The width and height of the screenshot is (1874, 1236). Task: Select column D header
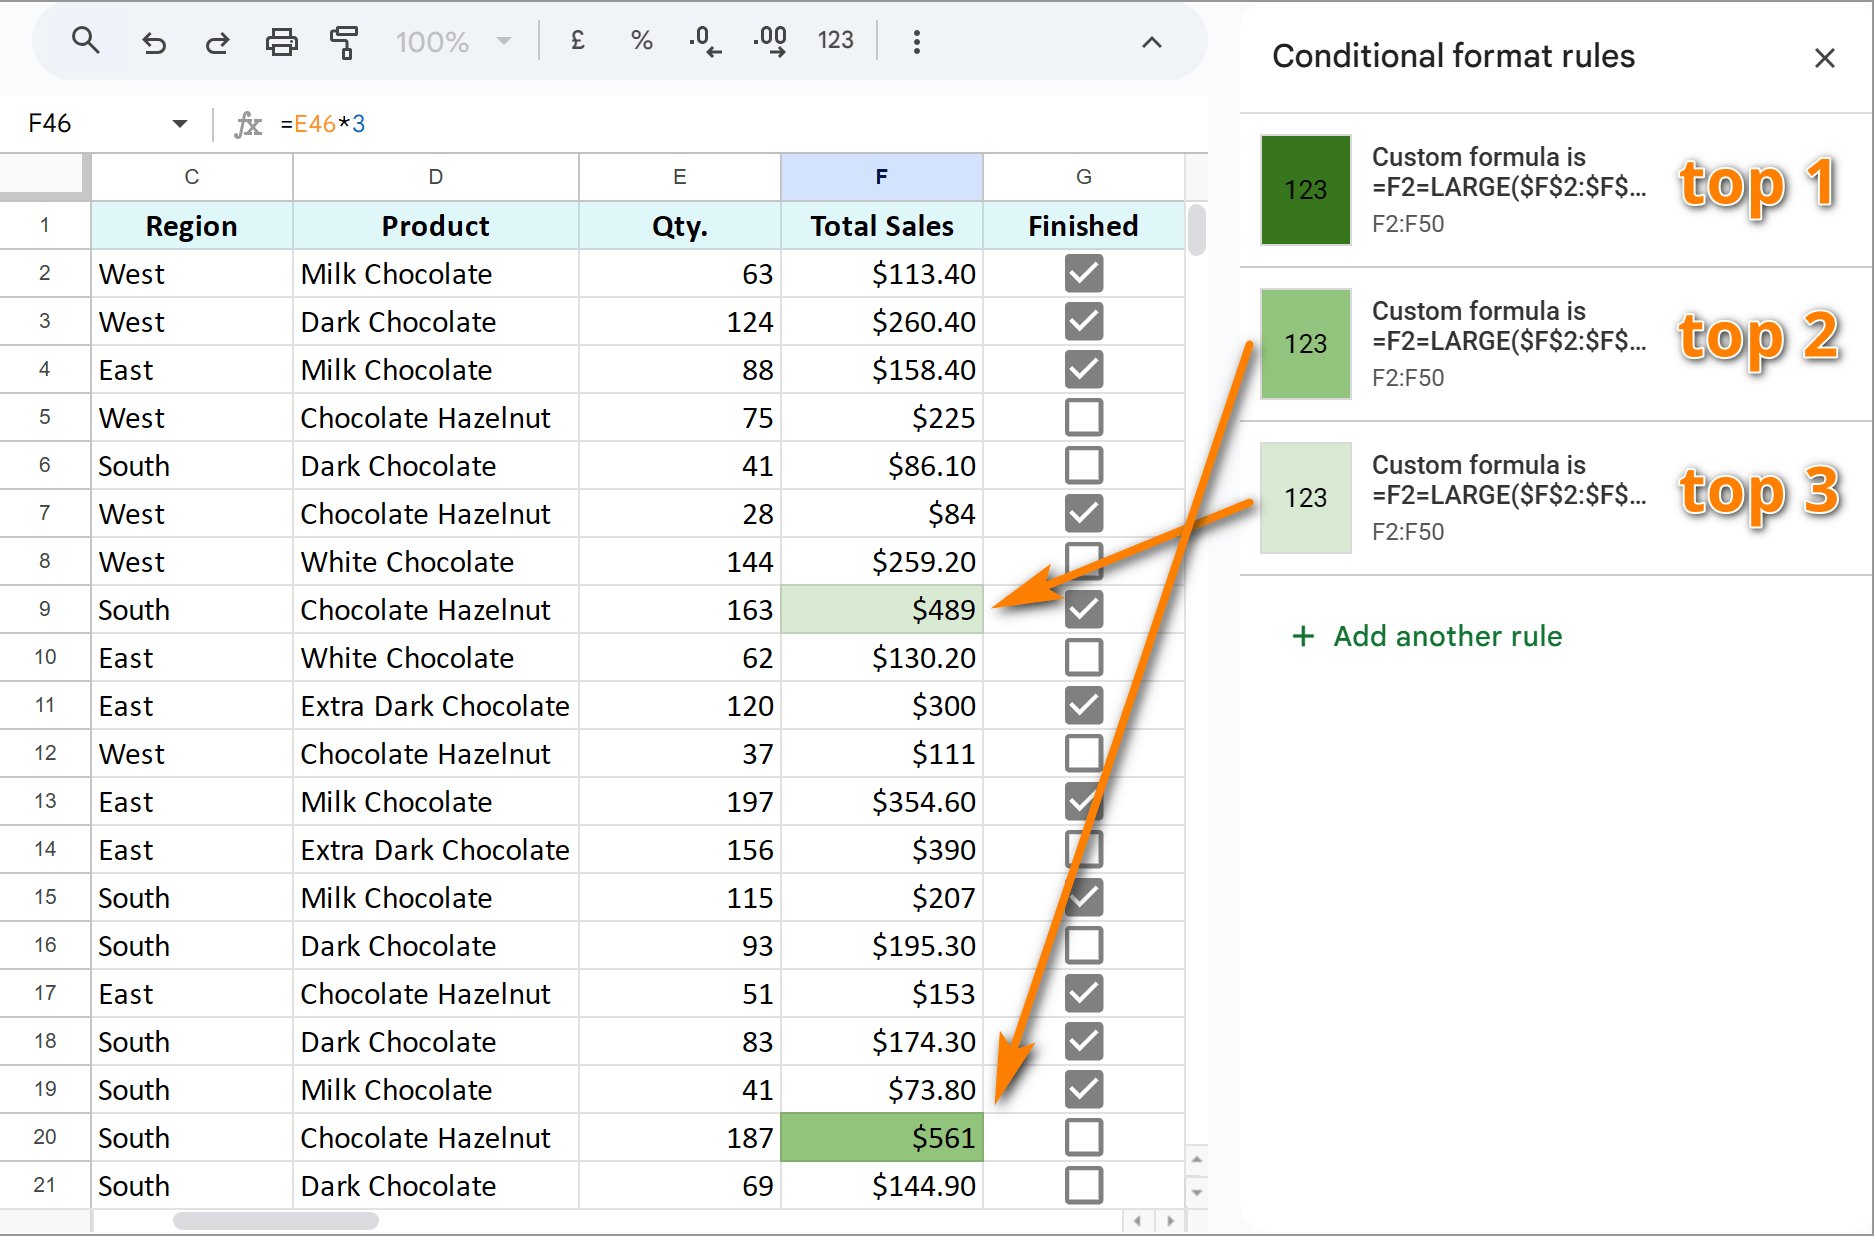click(x=436, y=177)
